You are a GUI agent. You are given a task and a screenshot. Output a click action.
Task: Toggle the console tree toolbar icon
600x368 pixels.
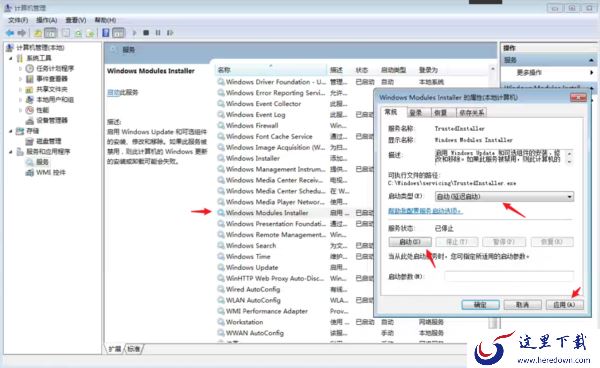point(51,33)
